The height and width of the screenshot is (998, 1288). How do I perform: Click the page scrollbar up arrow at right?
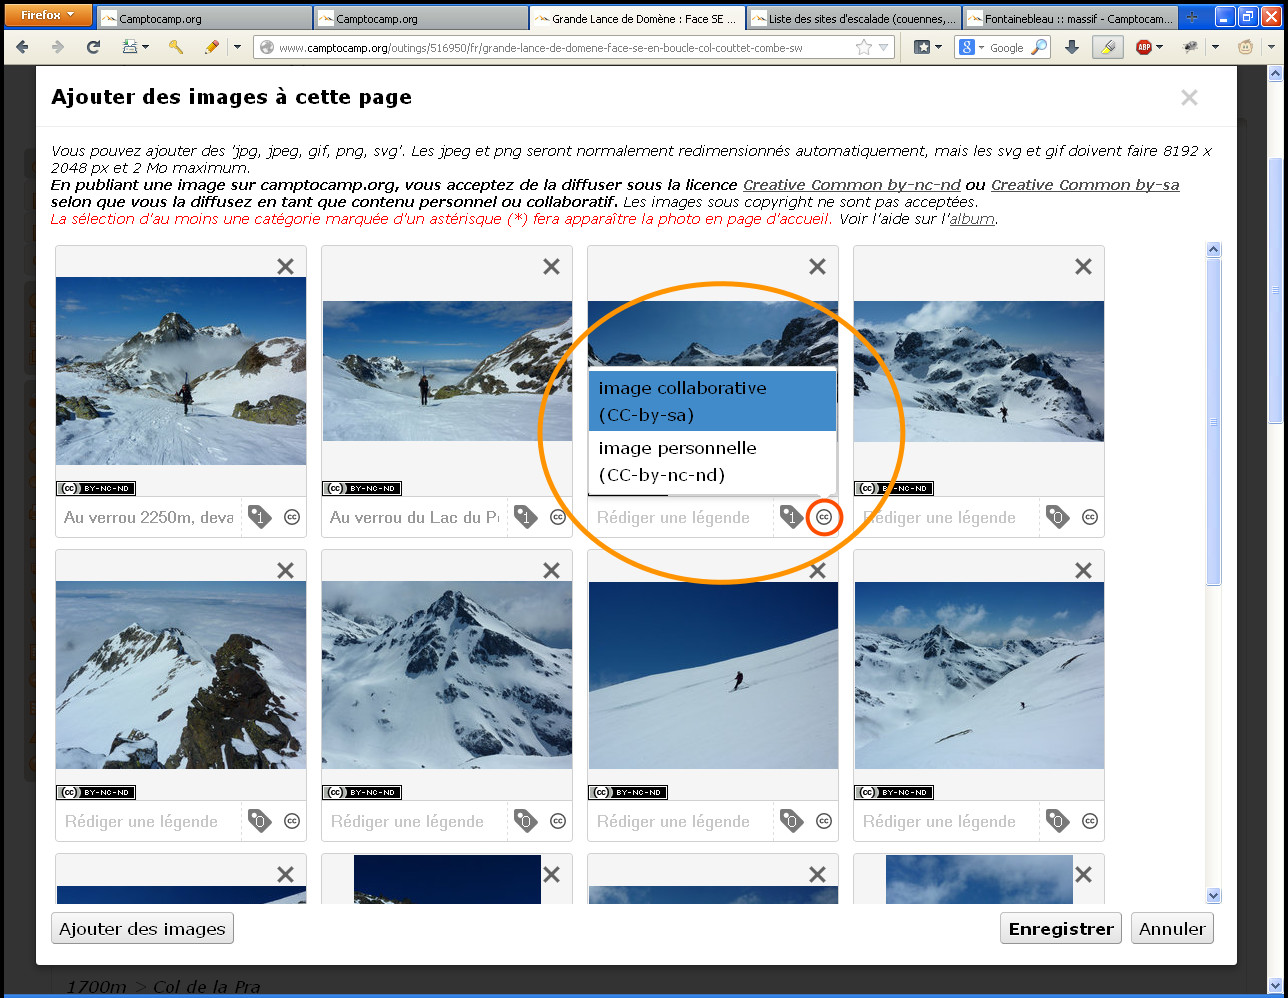[x=1275, y=74]
